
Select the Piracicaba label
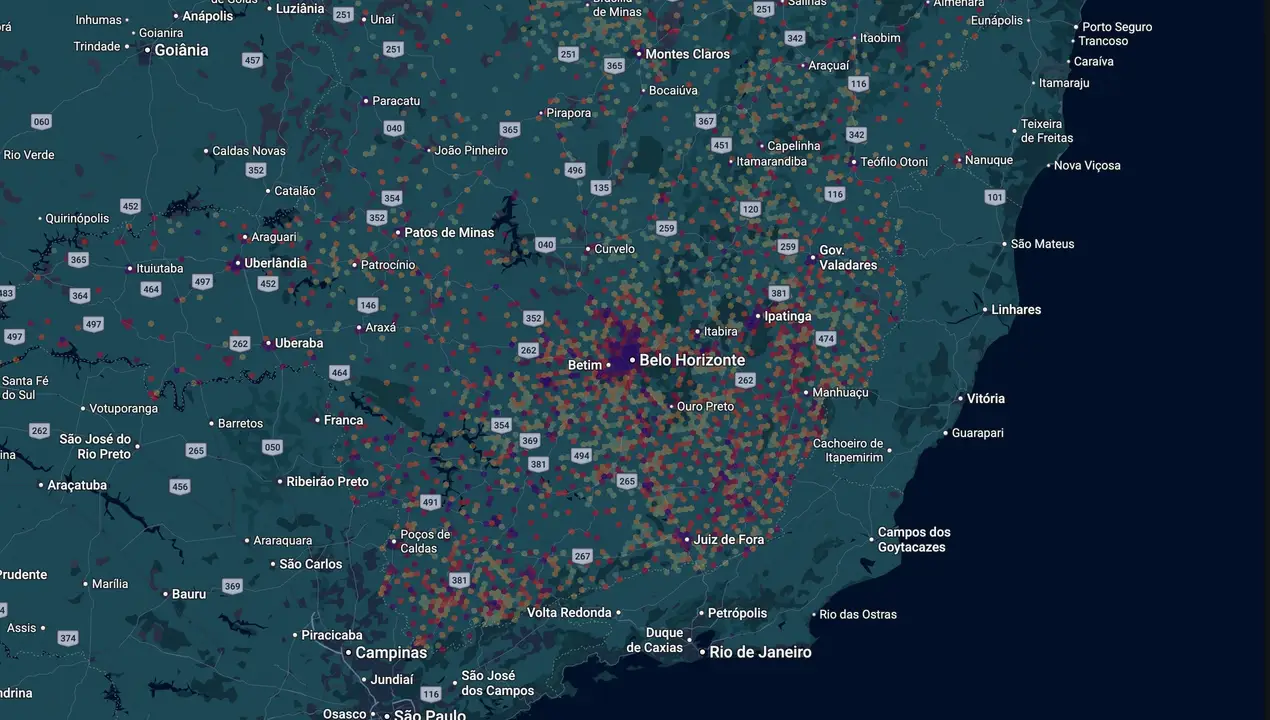(x=332, y=635)
